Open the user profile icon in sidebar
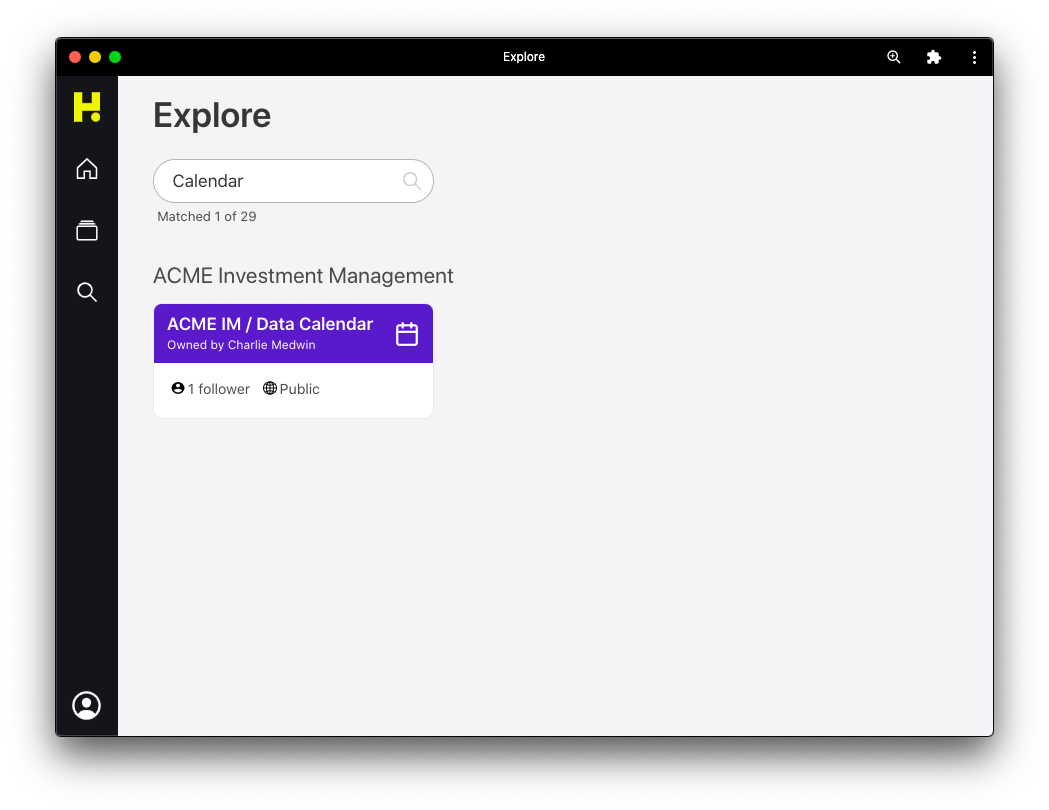The width and height of the screenshot is (1049, 810). coord(86,706)
